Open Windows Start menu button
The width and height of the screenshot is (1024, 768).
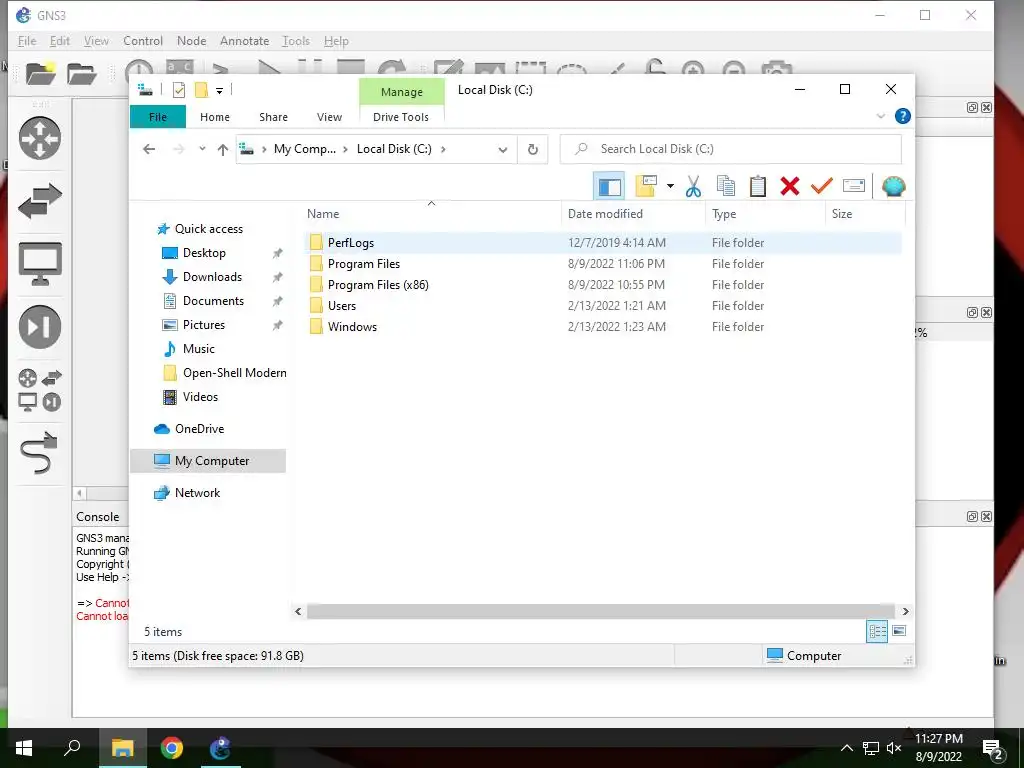(x=24, y=748)
